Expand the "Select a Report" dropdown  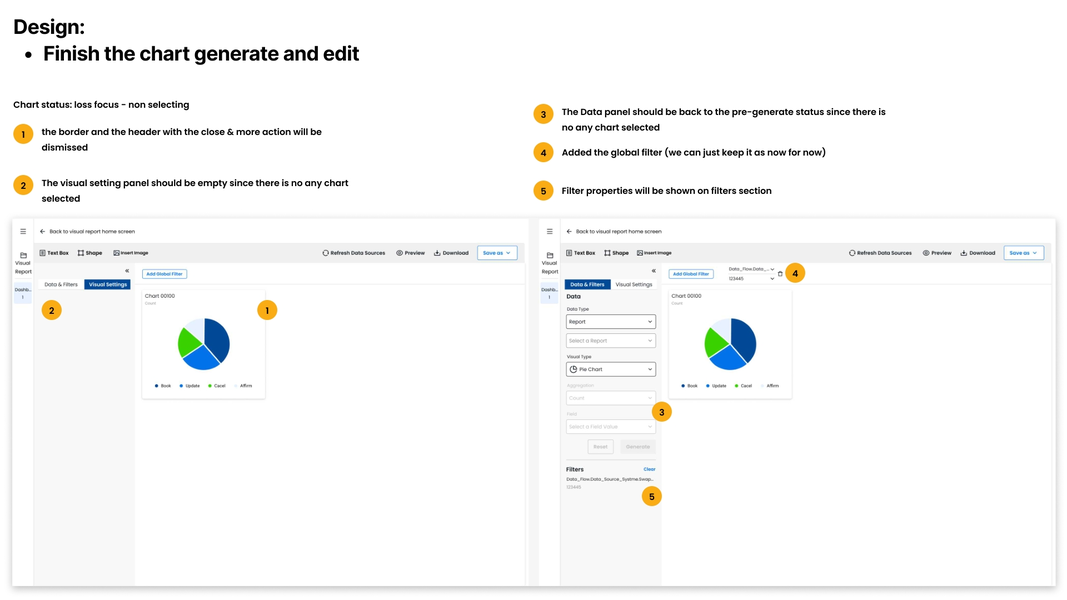click(610, 341)
